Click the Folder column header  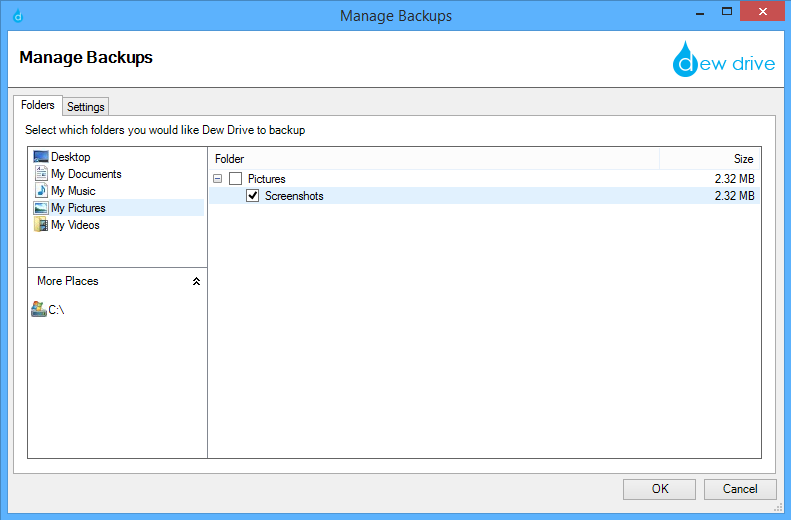click(434, 159)
